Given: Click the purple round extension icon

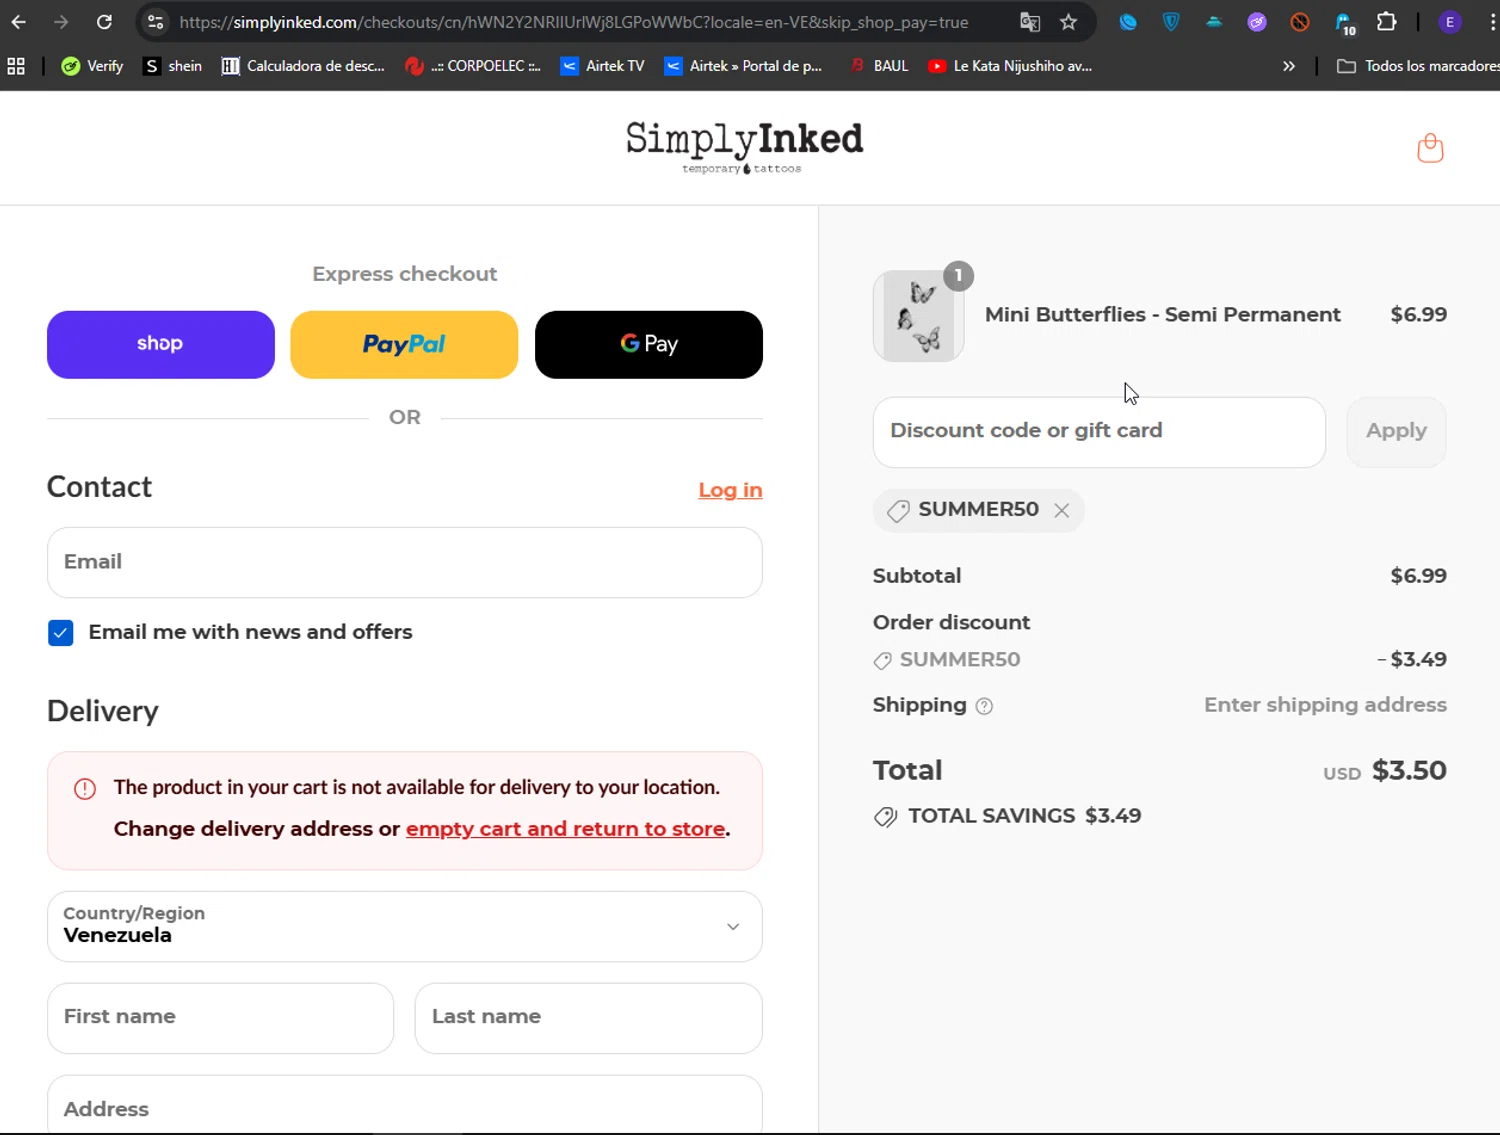Looking at the screenshot, I should point(1257,22).
